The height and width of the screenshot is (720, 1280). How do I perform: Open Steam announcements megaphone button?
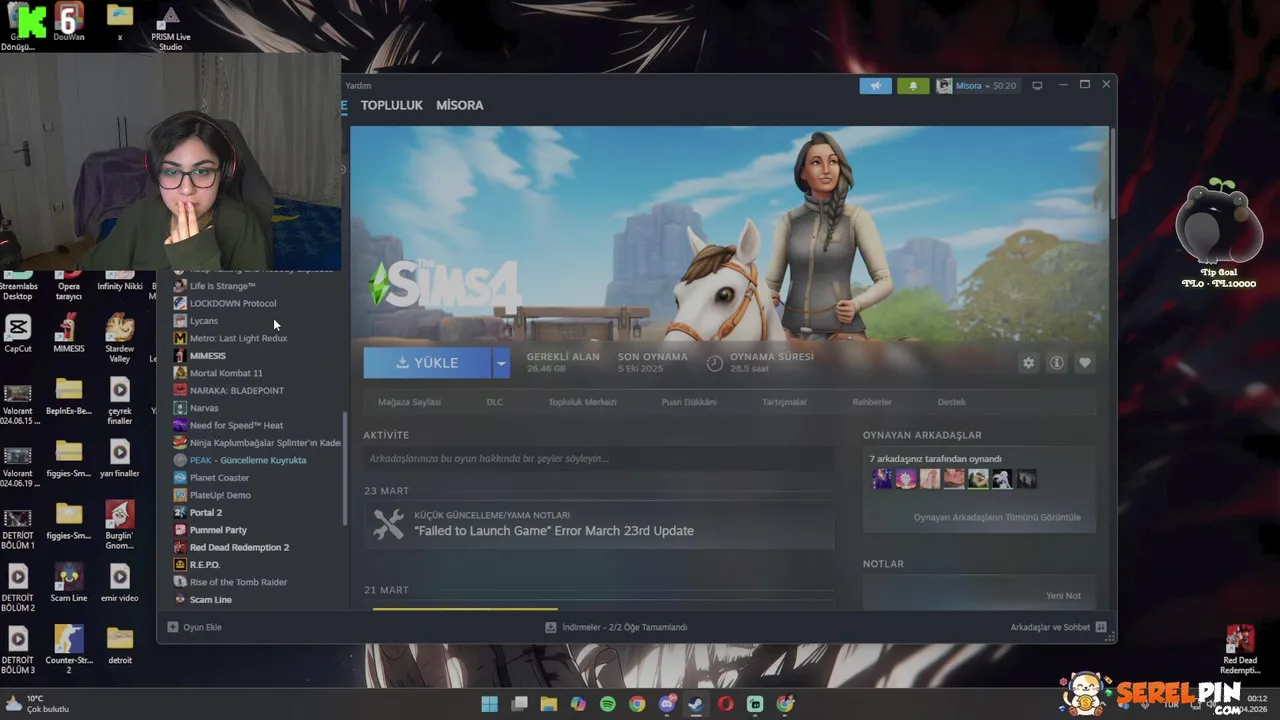[x=875, y=86]
